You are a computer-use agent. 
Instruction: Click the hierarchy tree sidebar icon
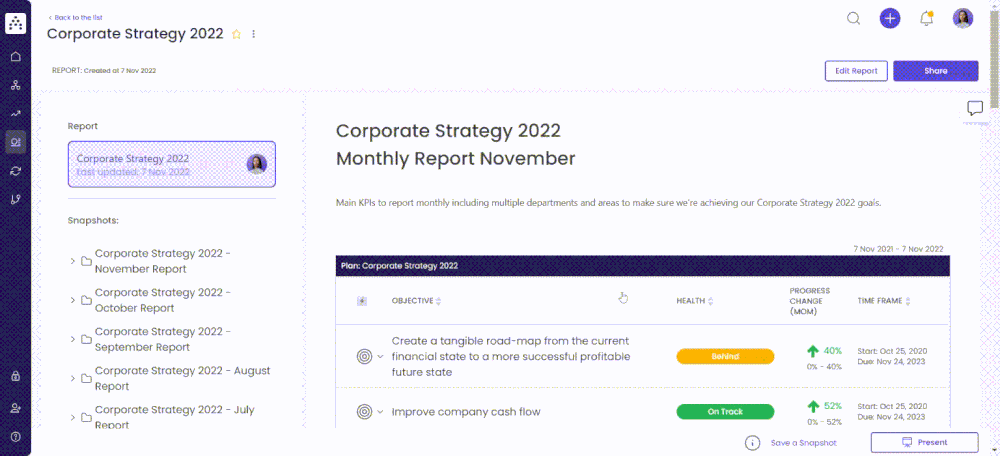click(15, 85)
